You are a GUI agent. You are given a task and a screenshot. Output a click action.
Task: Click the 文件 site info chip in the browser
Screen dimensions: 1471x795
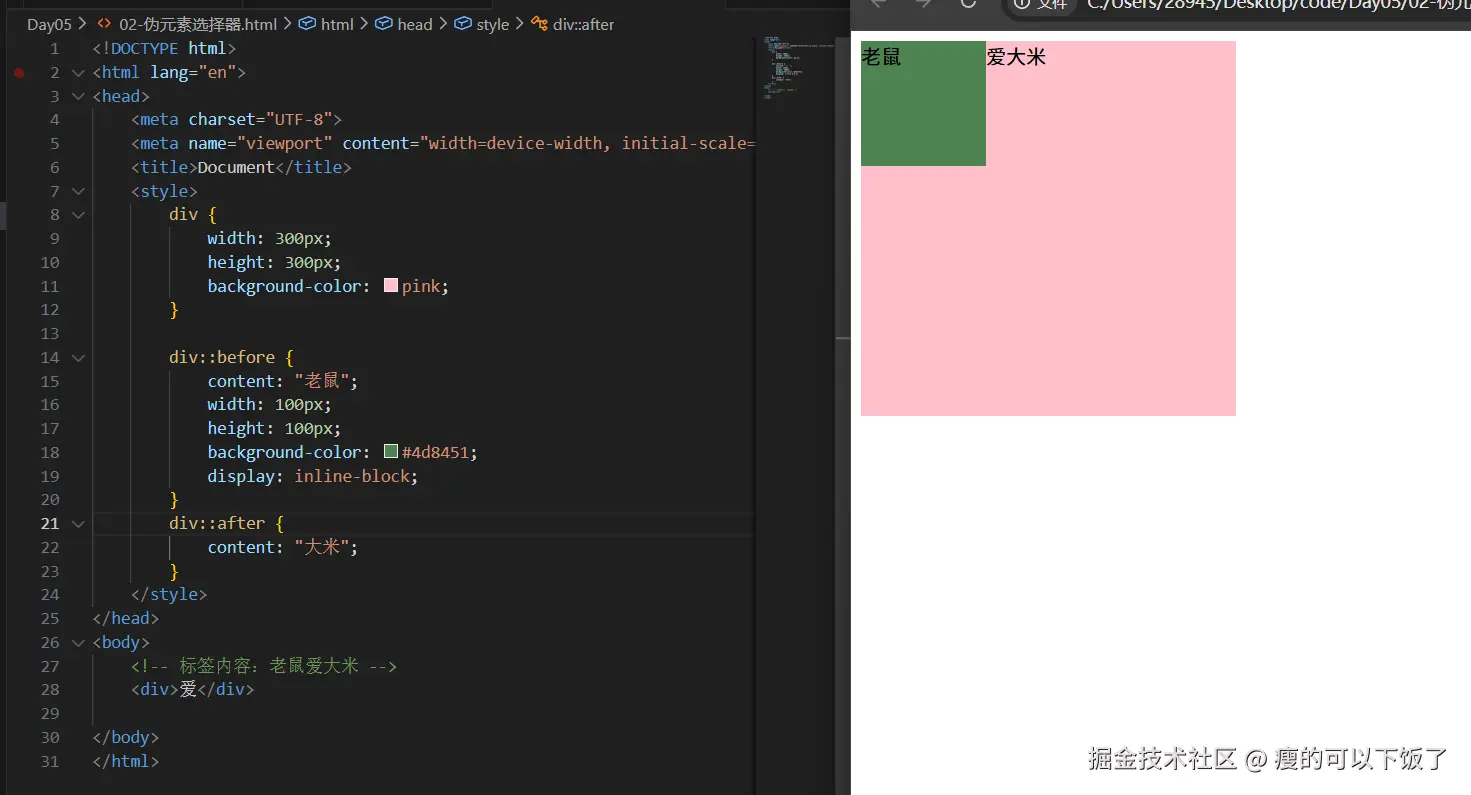pyautogui.click(x=1042, y=5)
